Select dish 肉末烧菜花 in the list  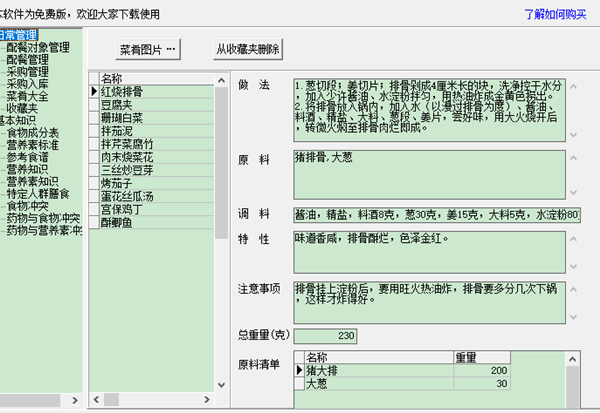[x=157, y=157]
